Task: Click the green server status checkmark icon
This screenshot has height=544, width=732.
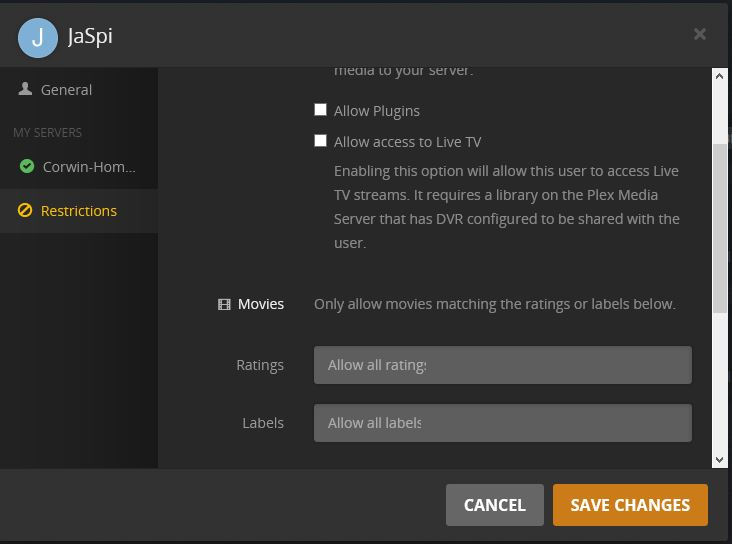Action: (27, 167)
